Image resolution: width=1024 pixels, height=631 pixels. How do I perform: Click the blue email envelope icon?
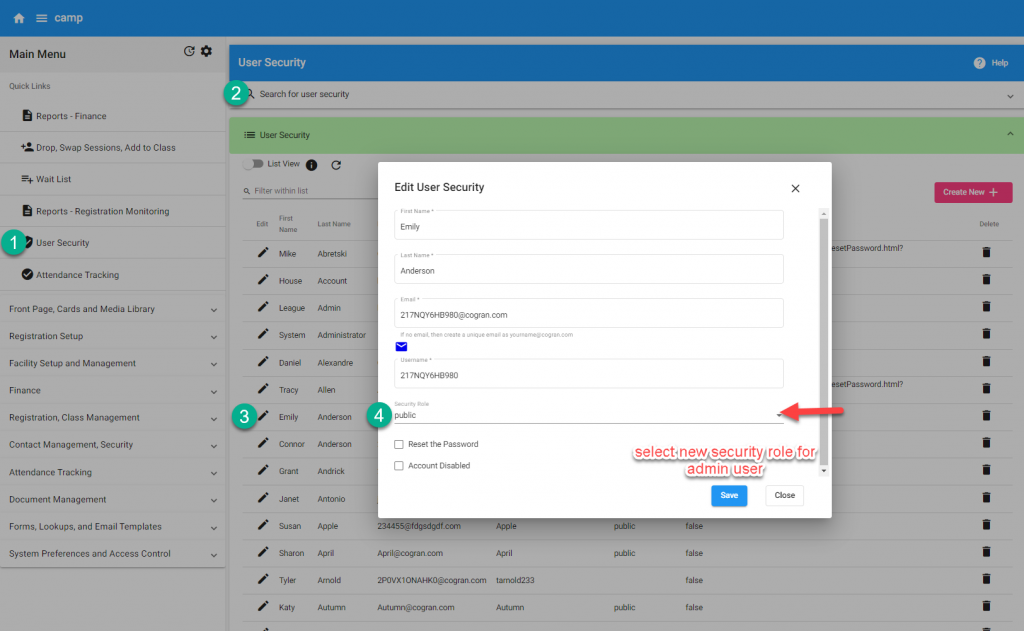click(401, 347)
